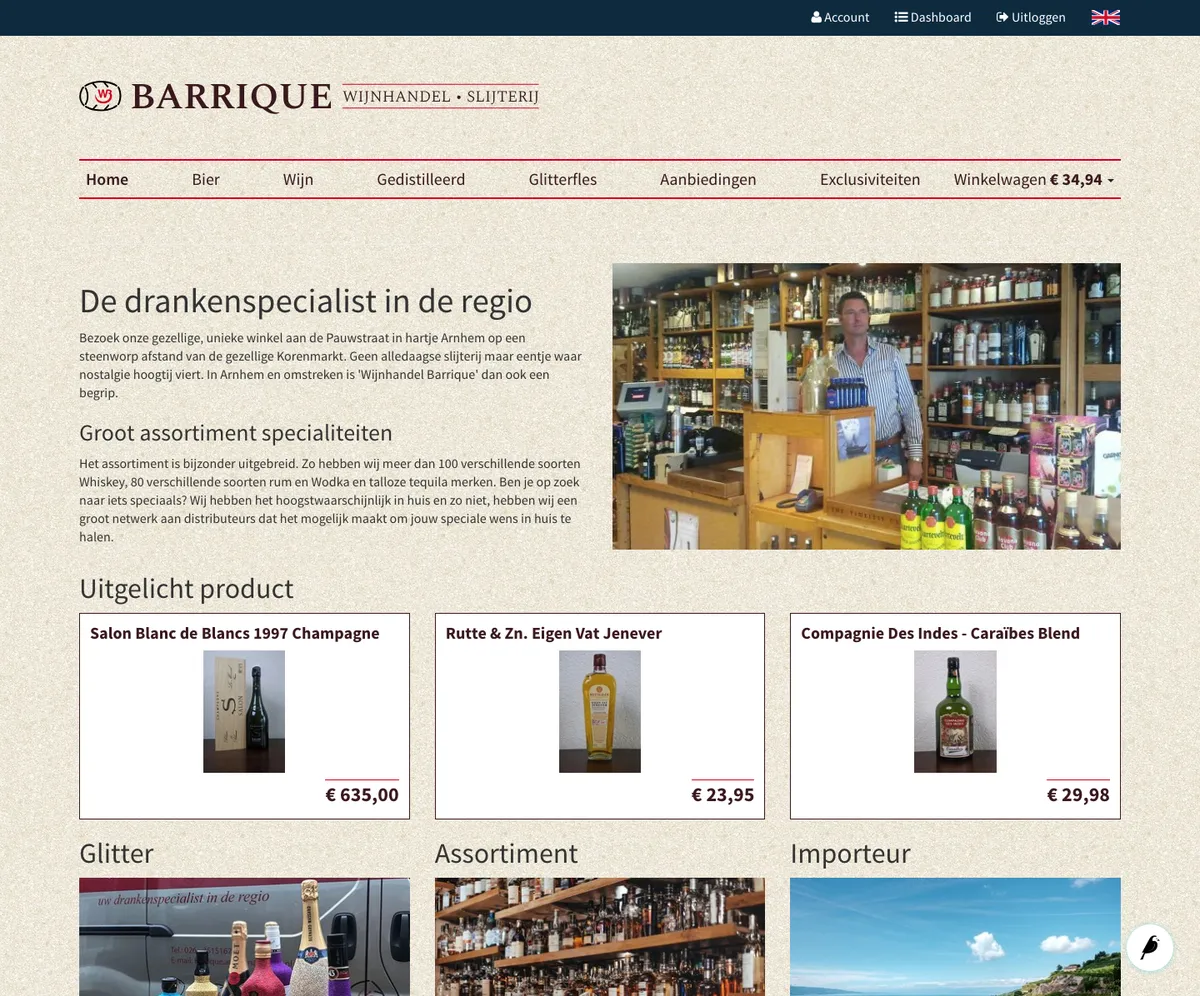This screenshot has height=996, width=1200.
Task: Click the Assortiment heading
Action: pos(506,853)
